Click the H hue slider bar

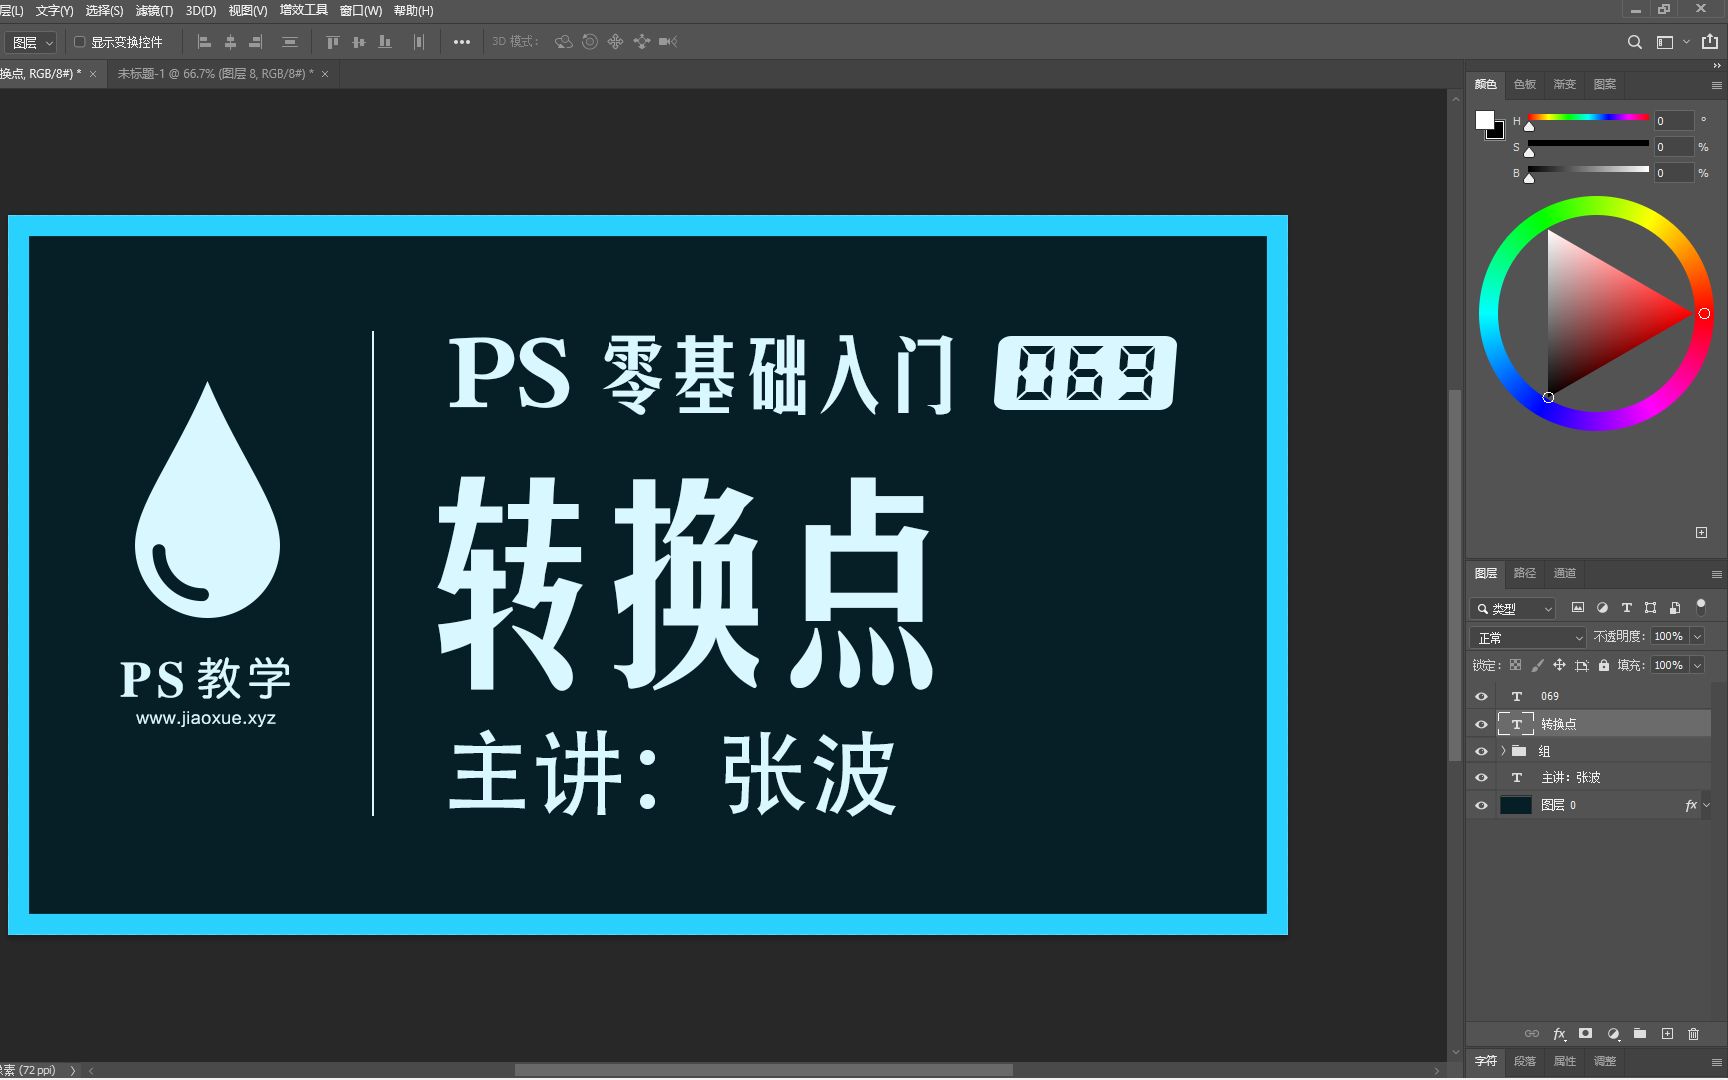click(1588, 117)
